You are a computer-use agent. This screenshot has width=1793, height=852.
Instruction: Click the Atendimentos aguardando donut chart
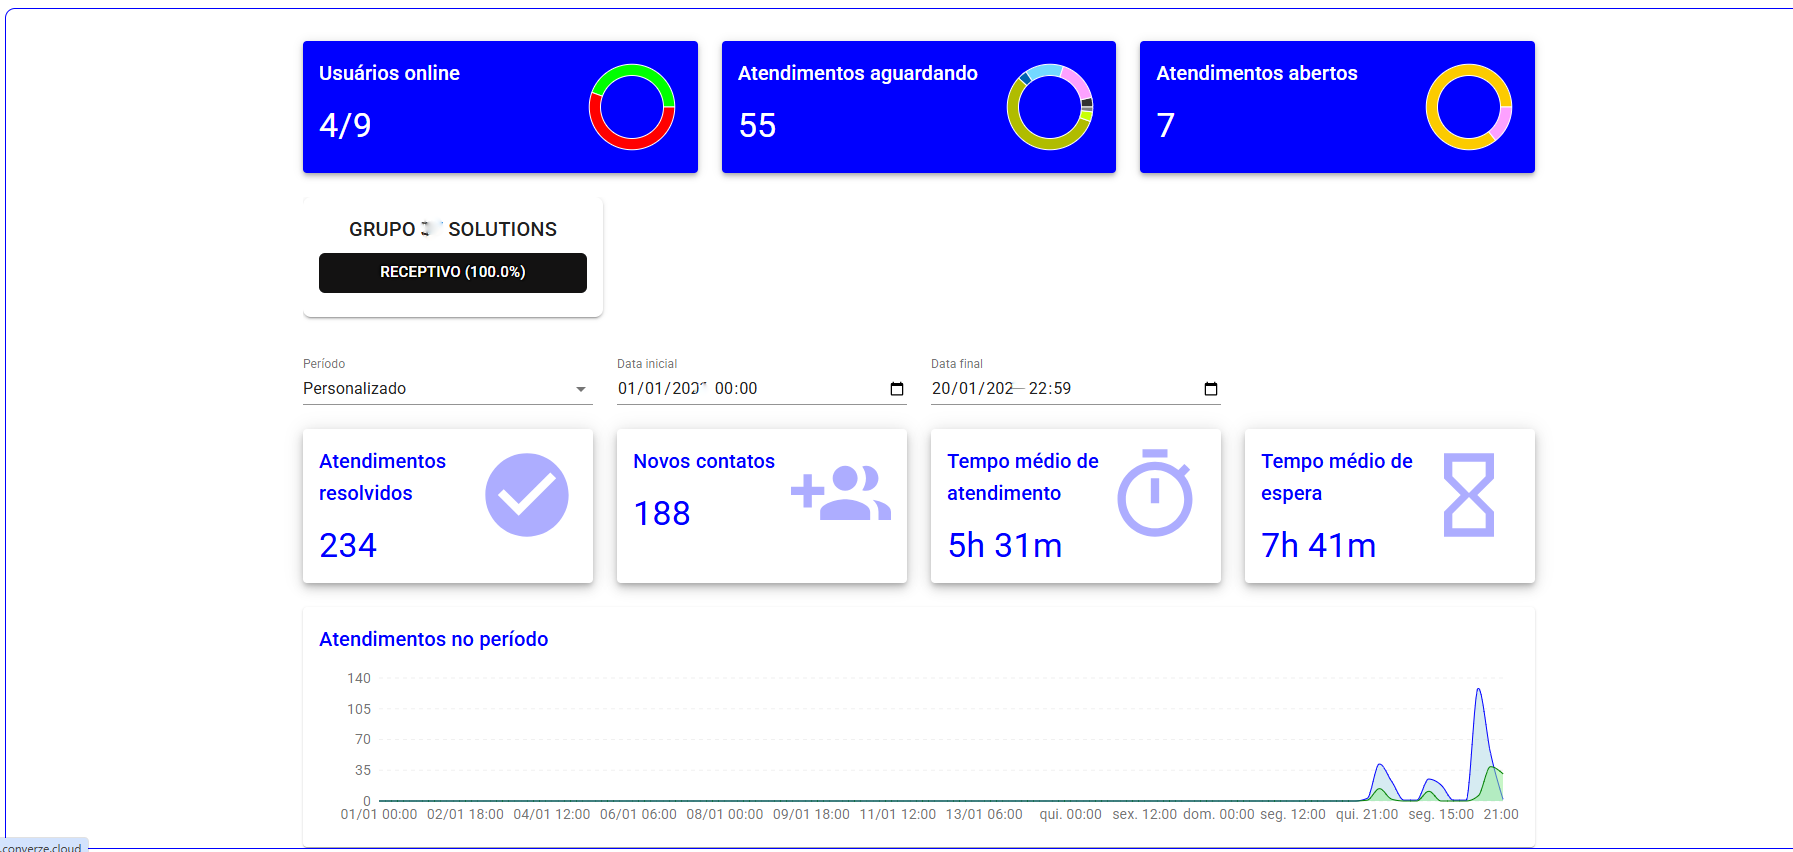(1049, 107)
